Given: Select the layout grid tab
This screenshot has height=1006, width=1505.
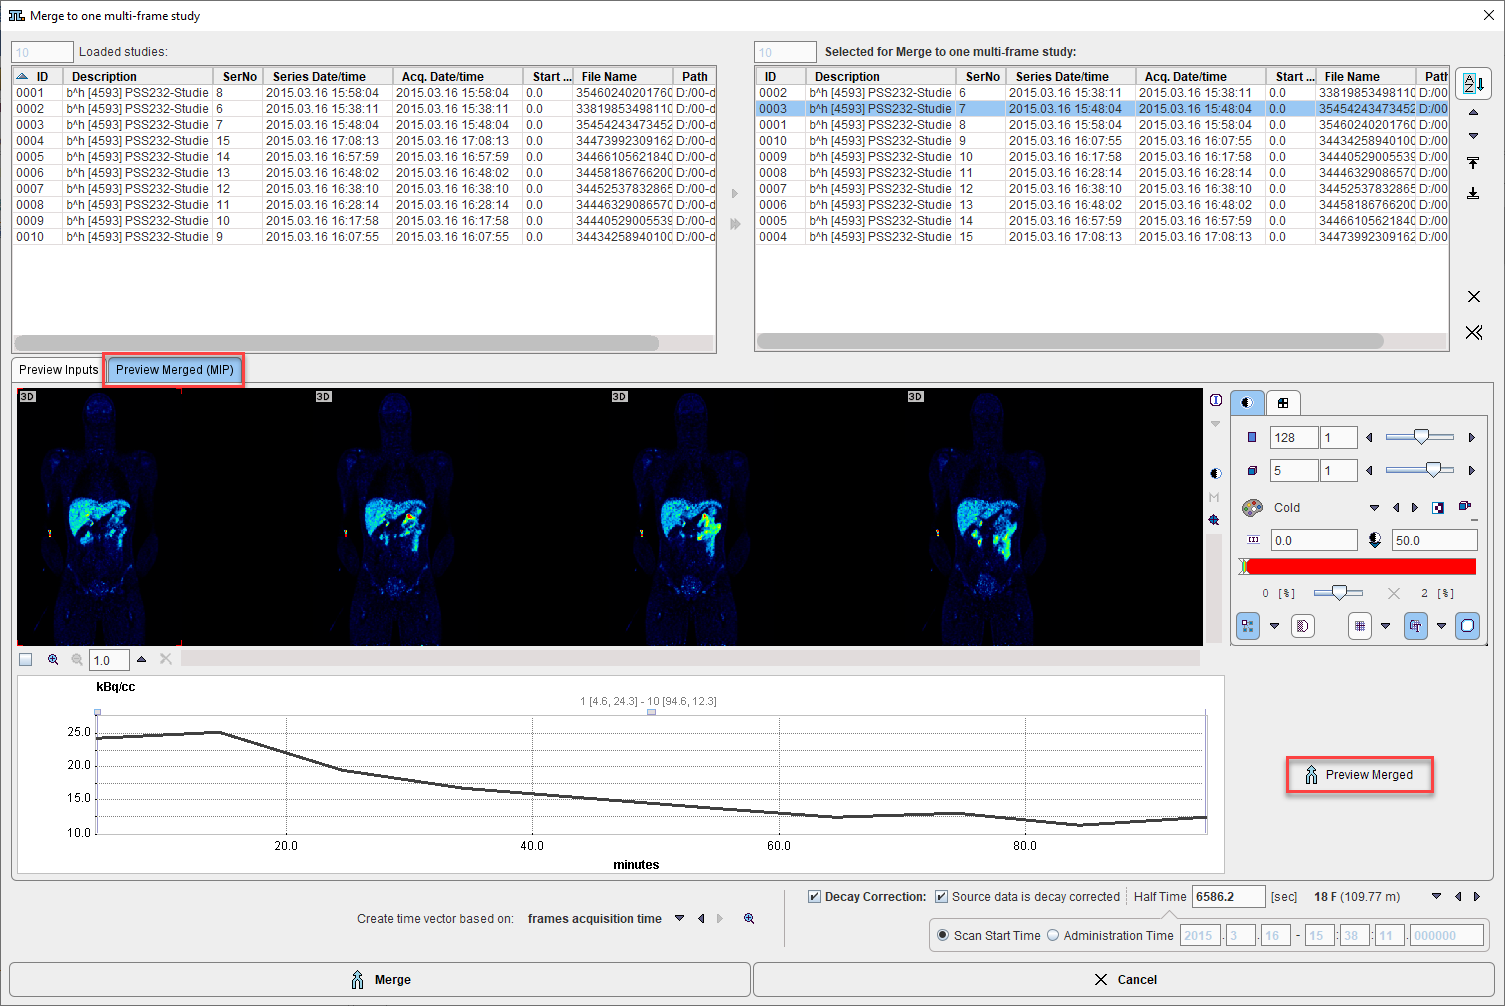Looking at the screenshot, I should (1283, 402).
